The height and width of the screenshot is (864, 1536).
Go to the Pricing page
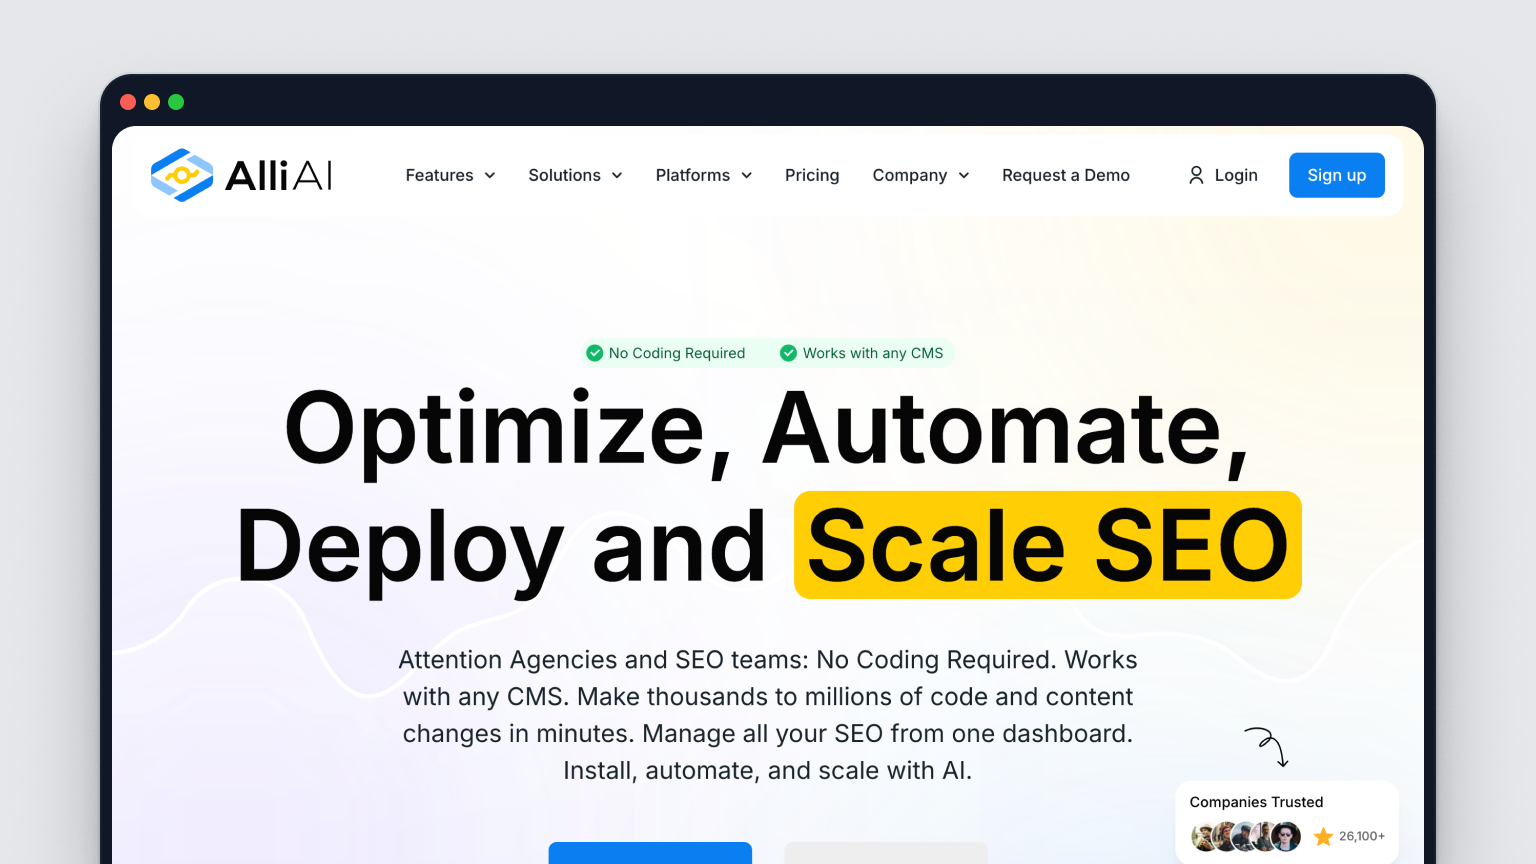click(x=812, y=175)
